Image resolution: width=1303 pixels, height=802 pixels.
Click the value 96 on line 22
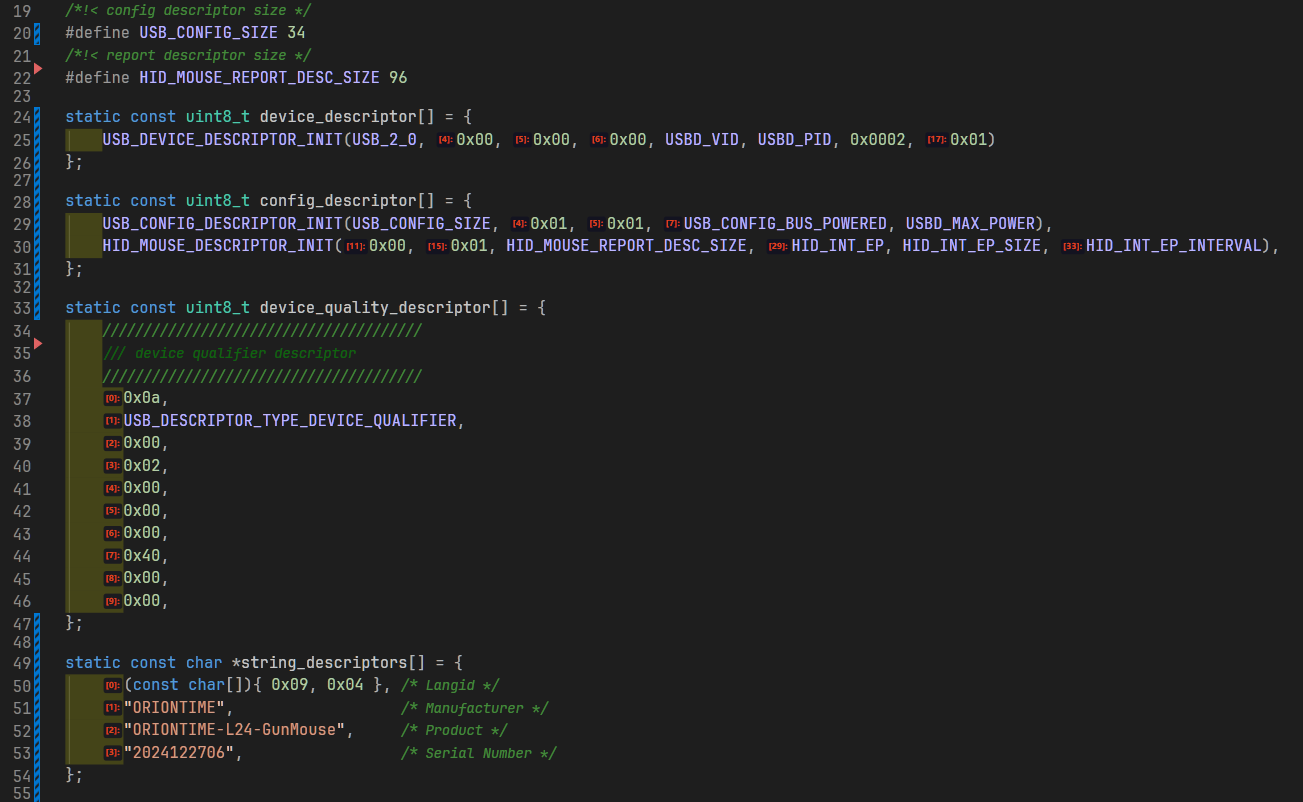(x=398, y=77)
